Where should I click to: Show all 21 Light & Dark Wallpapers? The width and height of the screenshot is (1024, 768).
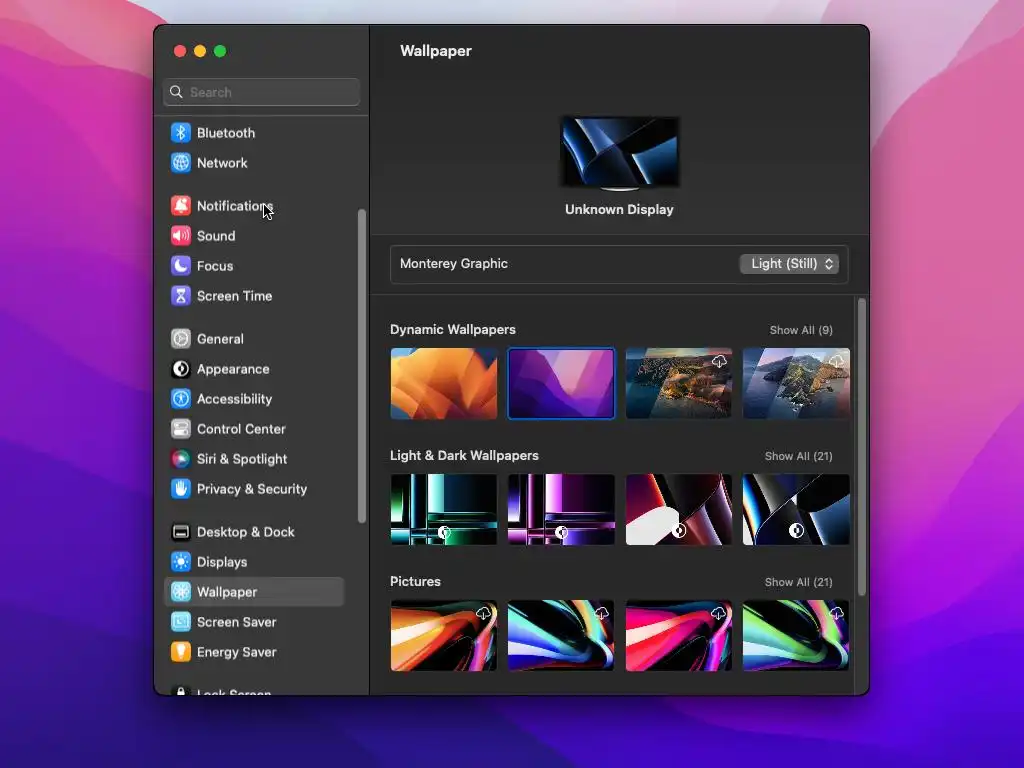tap(798, 456)
